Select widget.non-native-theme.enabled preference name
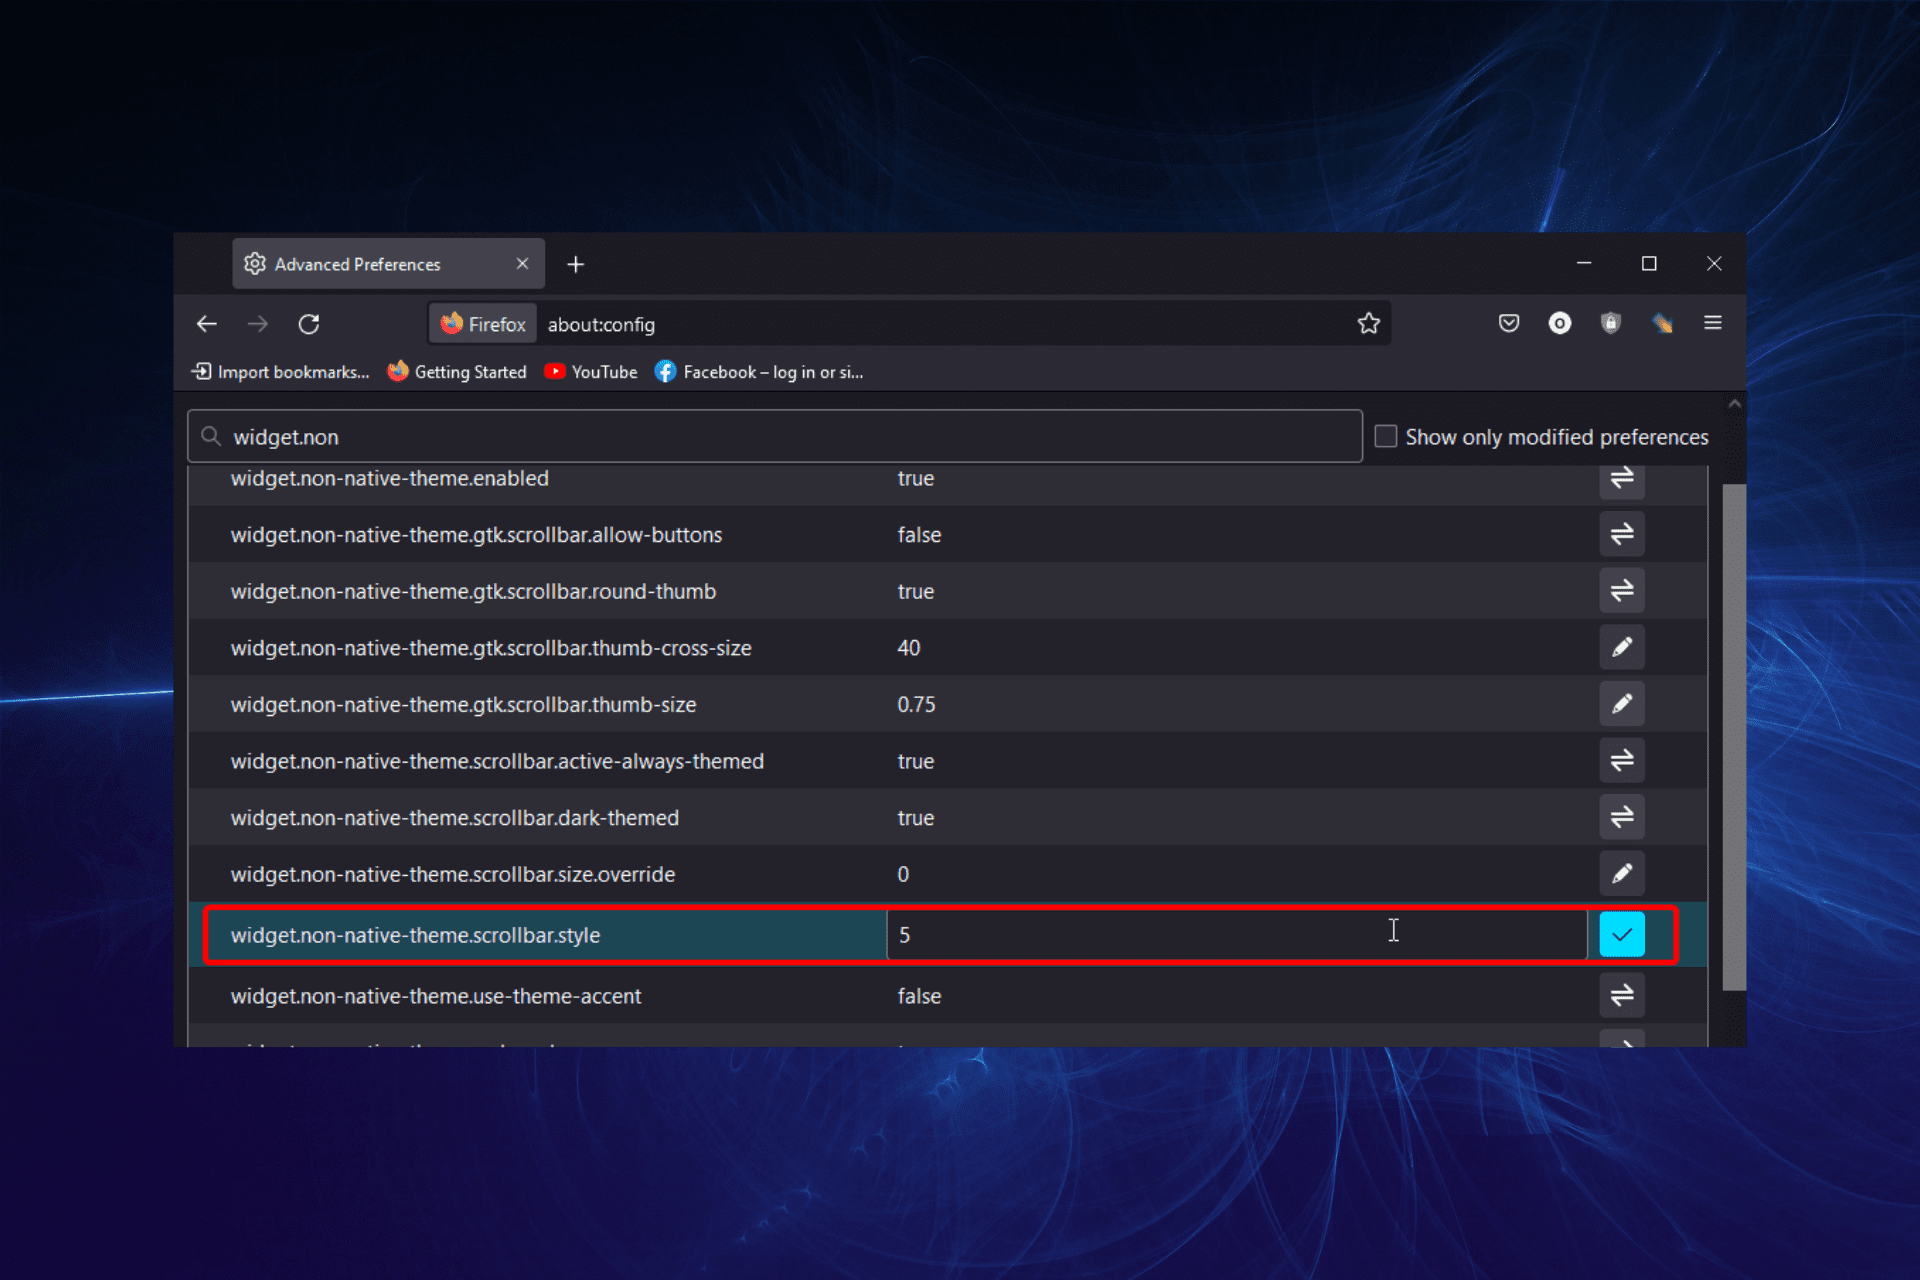1920x1280 pixels. tap(389, 478)
